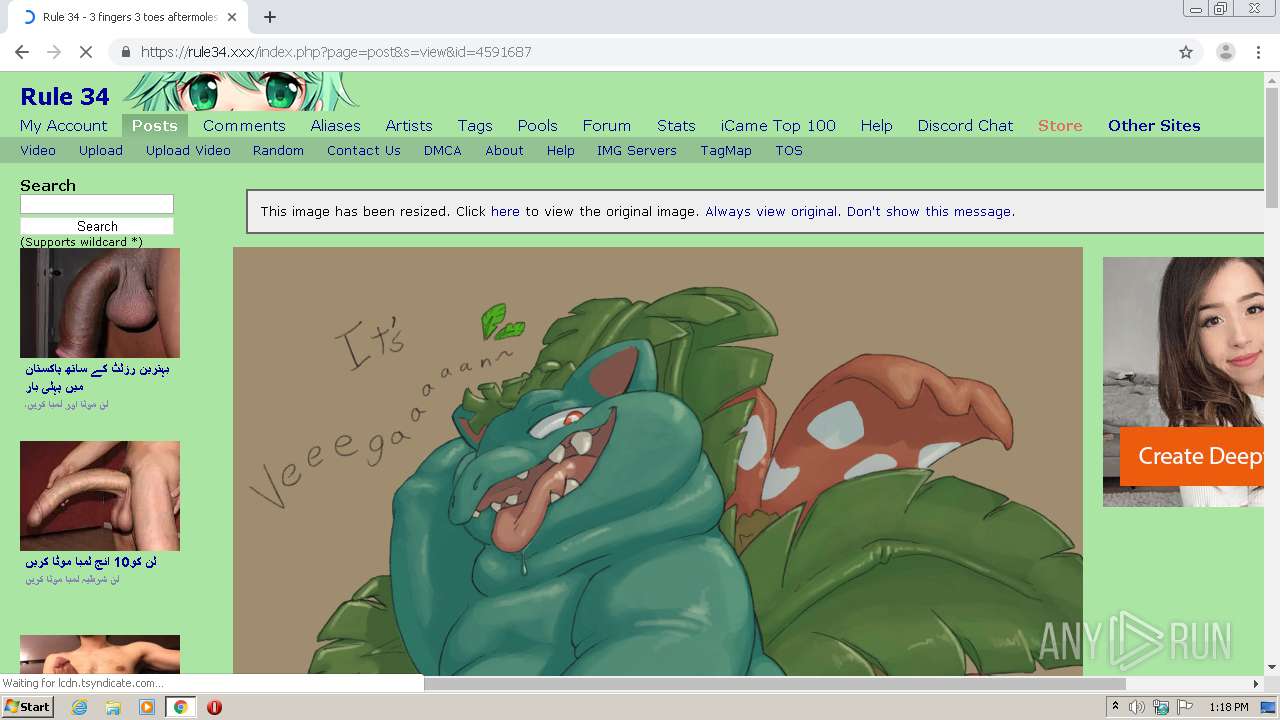Image resolution: width=1280 pixels, height=720 pixels.
Task: Open Other Sites link
Action: tap(1154, 125)
